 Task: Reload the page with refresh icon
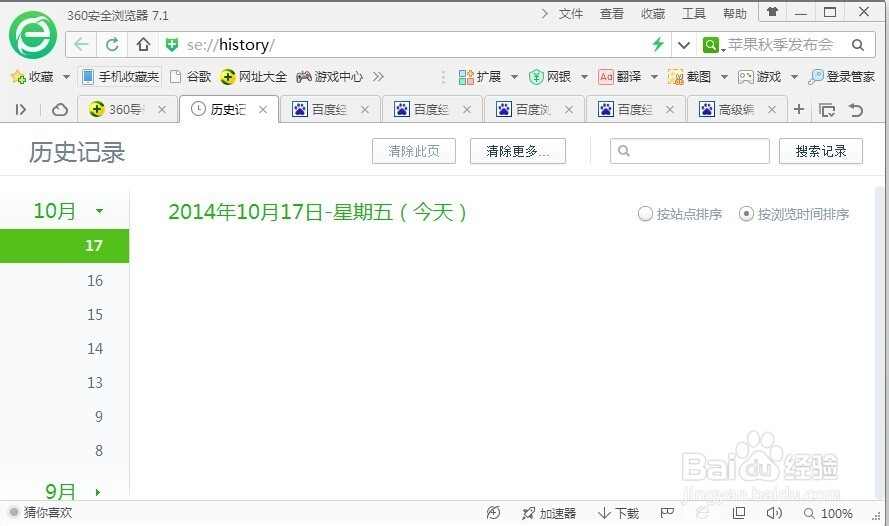[x=112, y=45]
